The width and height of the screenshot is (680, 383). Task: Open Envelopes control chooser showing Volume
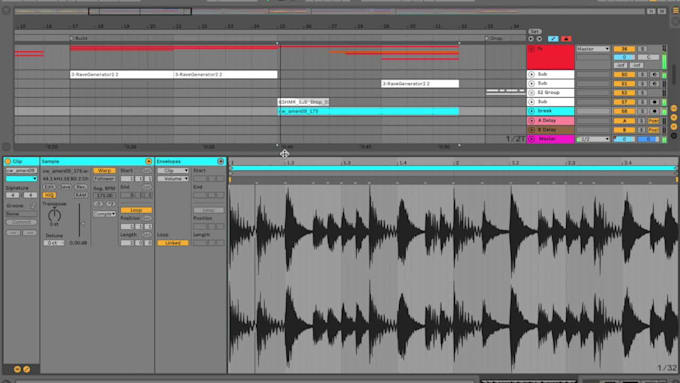(x=173, y=178)
